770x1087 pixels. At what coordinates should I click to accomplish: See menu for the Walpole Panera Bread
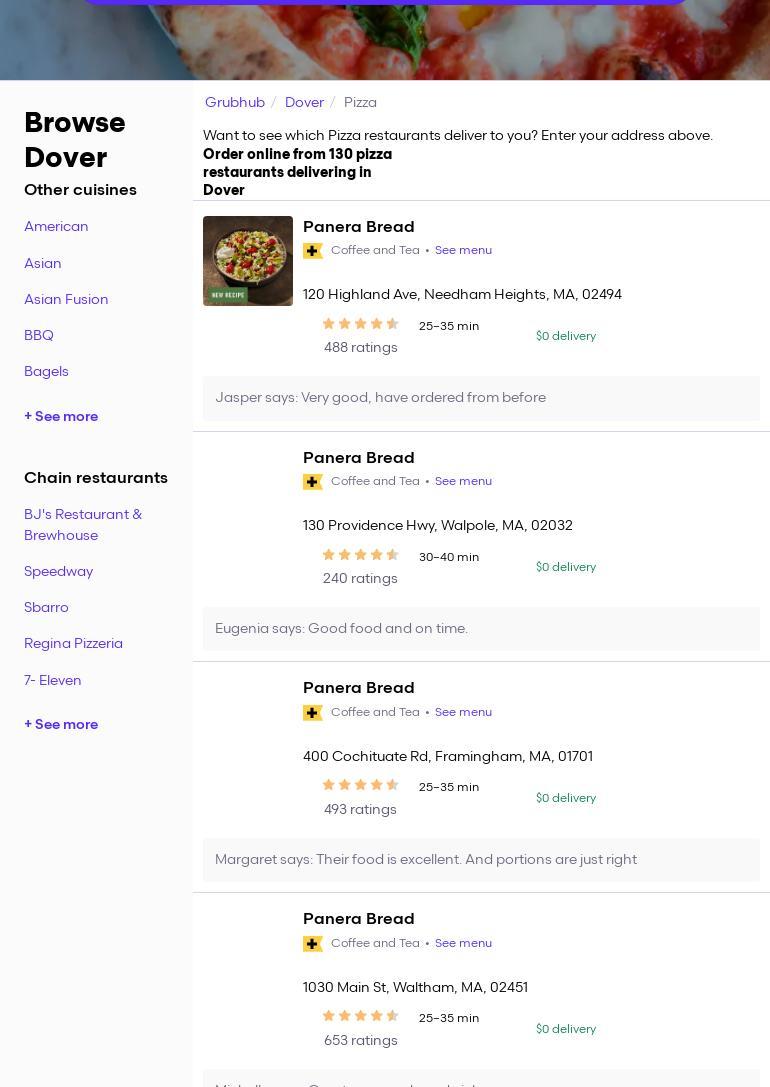pos(463,482)
